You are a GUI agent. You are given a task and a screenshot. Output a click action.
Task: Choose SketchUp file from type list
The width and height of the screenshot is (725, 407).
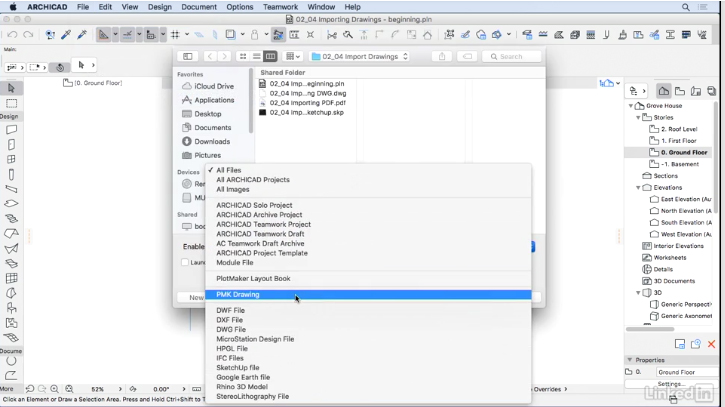369,368
